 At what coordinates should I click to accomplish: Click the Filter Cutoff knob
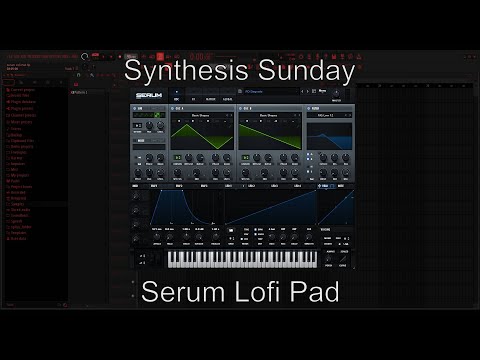point(323,158)
